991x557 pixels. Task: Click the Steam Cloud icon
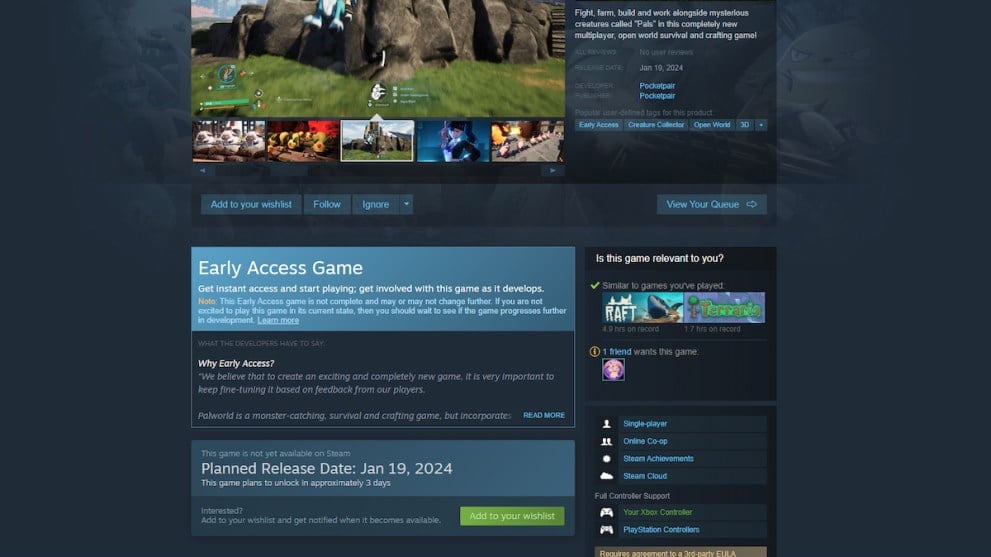point(606,476)
